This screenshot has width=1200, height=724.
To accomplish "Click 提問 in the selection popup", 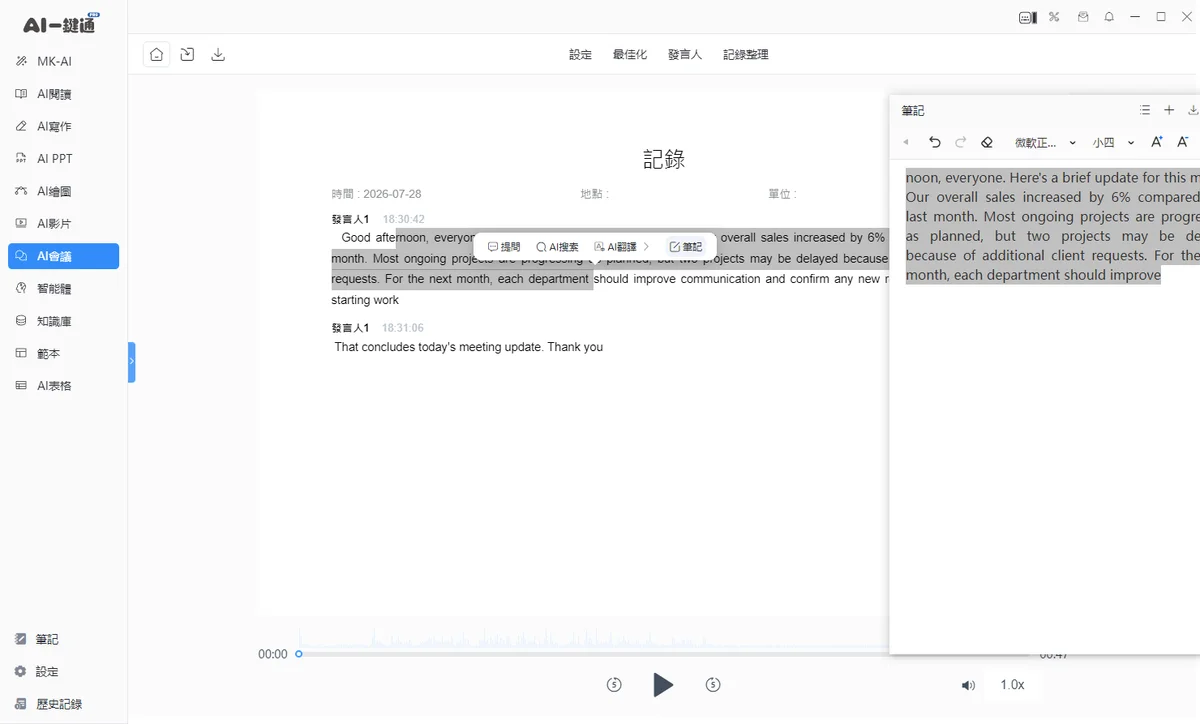I will pos(504,247).
